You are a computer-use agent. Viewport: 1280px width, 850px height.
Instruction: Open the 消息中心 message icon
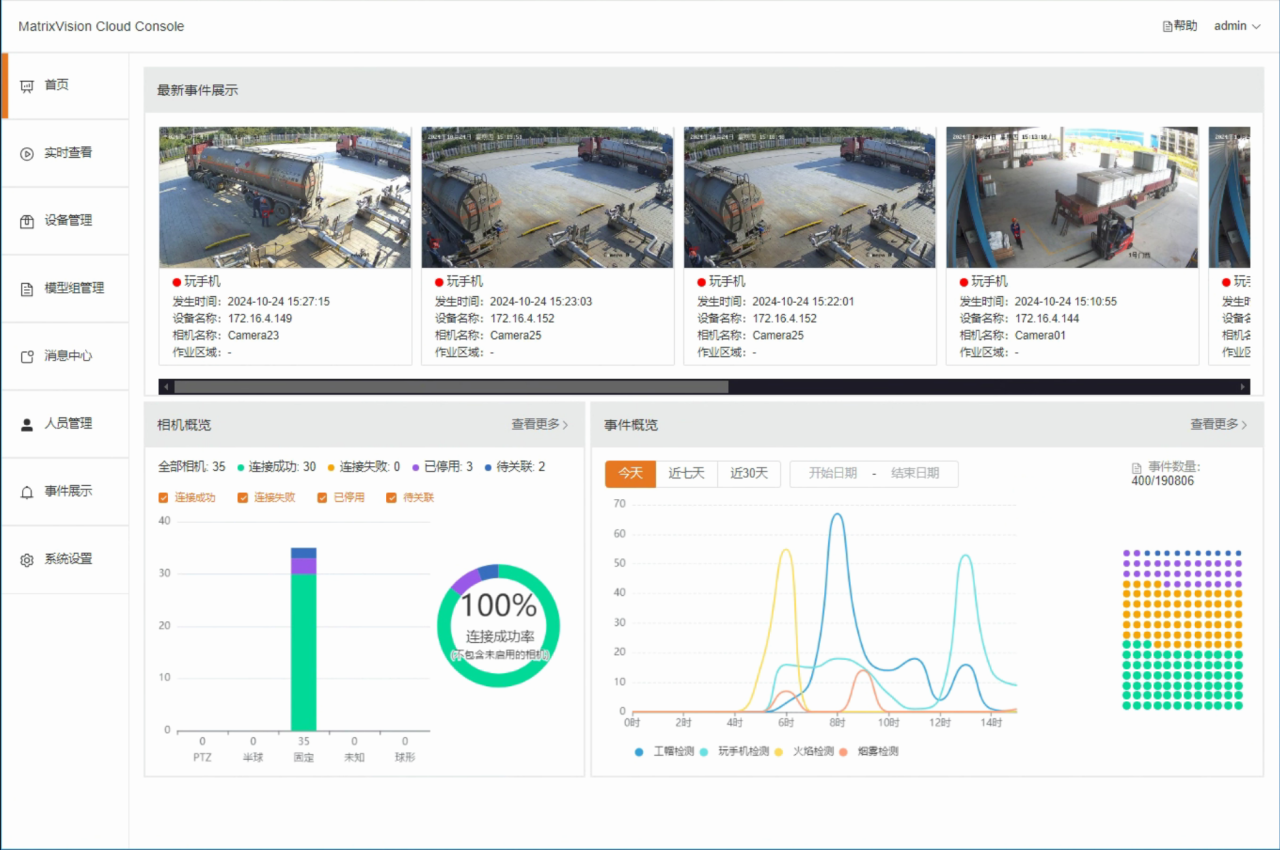(x=27, y=357)
